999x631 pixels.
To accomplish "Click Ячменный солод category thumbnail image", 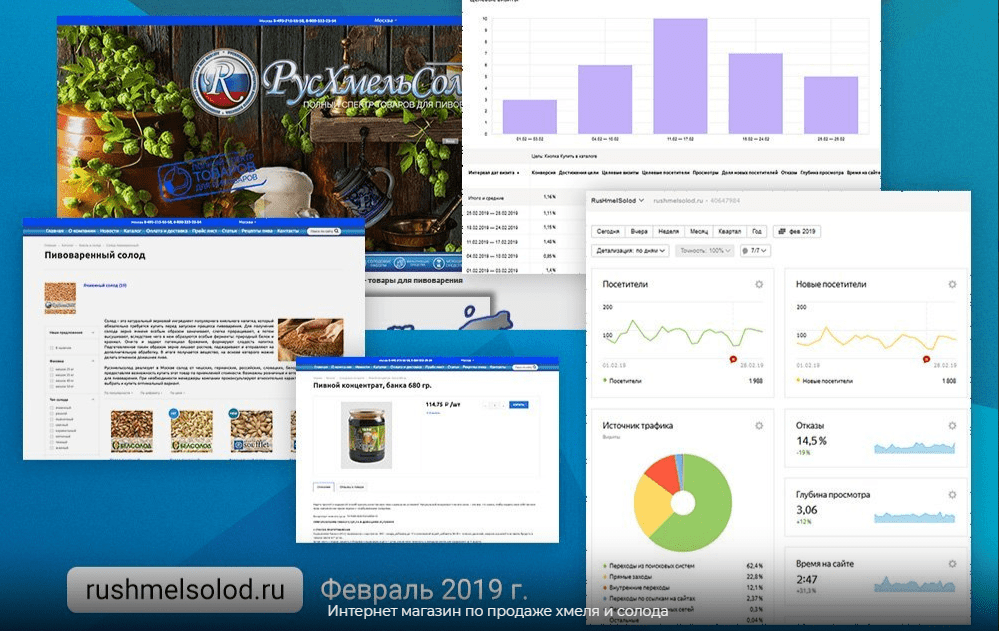I will pyautogui.click(x=60, y=298).
